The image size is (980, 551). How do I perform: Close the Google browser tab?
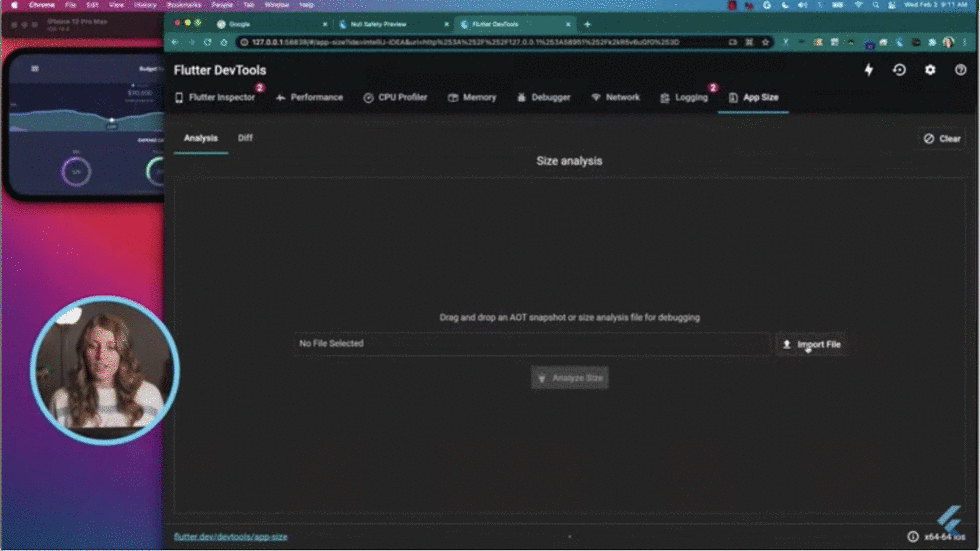pos(325,24)
